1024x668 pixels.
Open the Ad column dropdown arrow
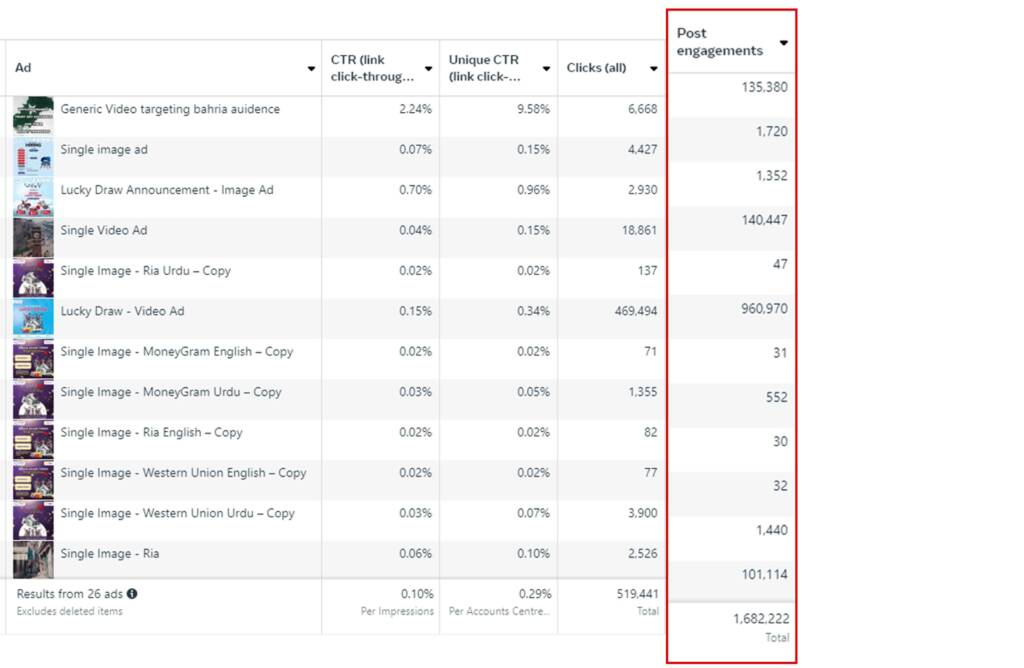click(x=311, y=69)
